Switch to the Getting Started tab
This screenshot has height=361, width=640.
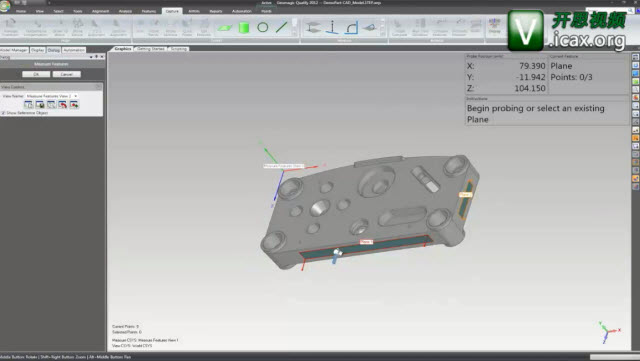pos(151,49)
